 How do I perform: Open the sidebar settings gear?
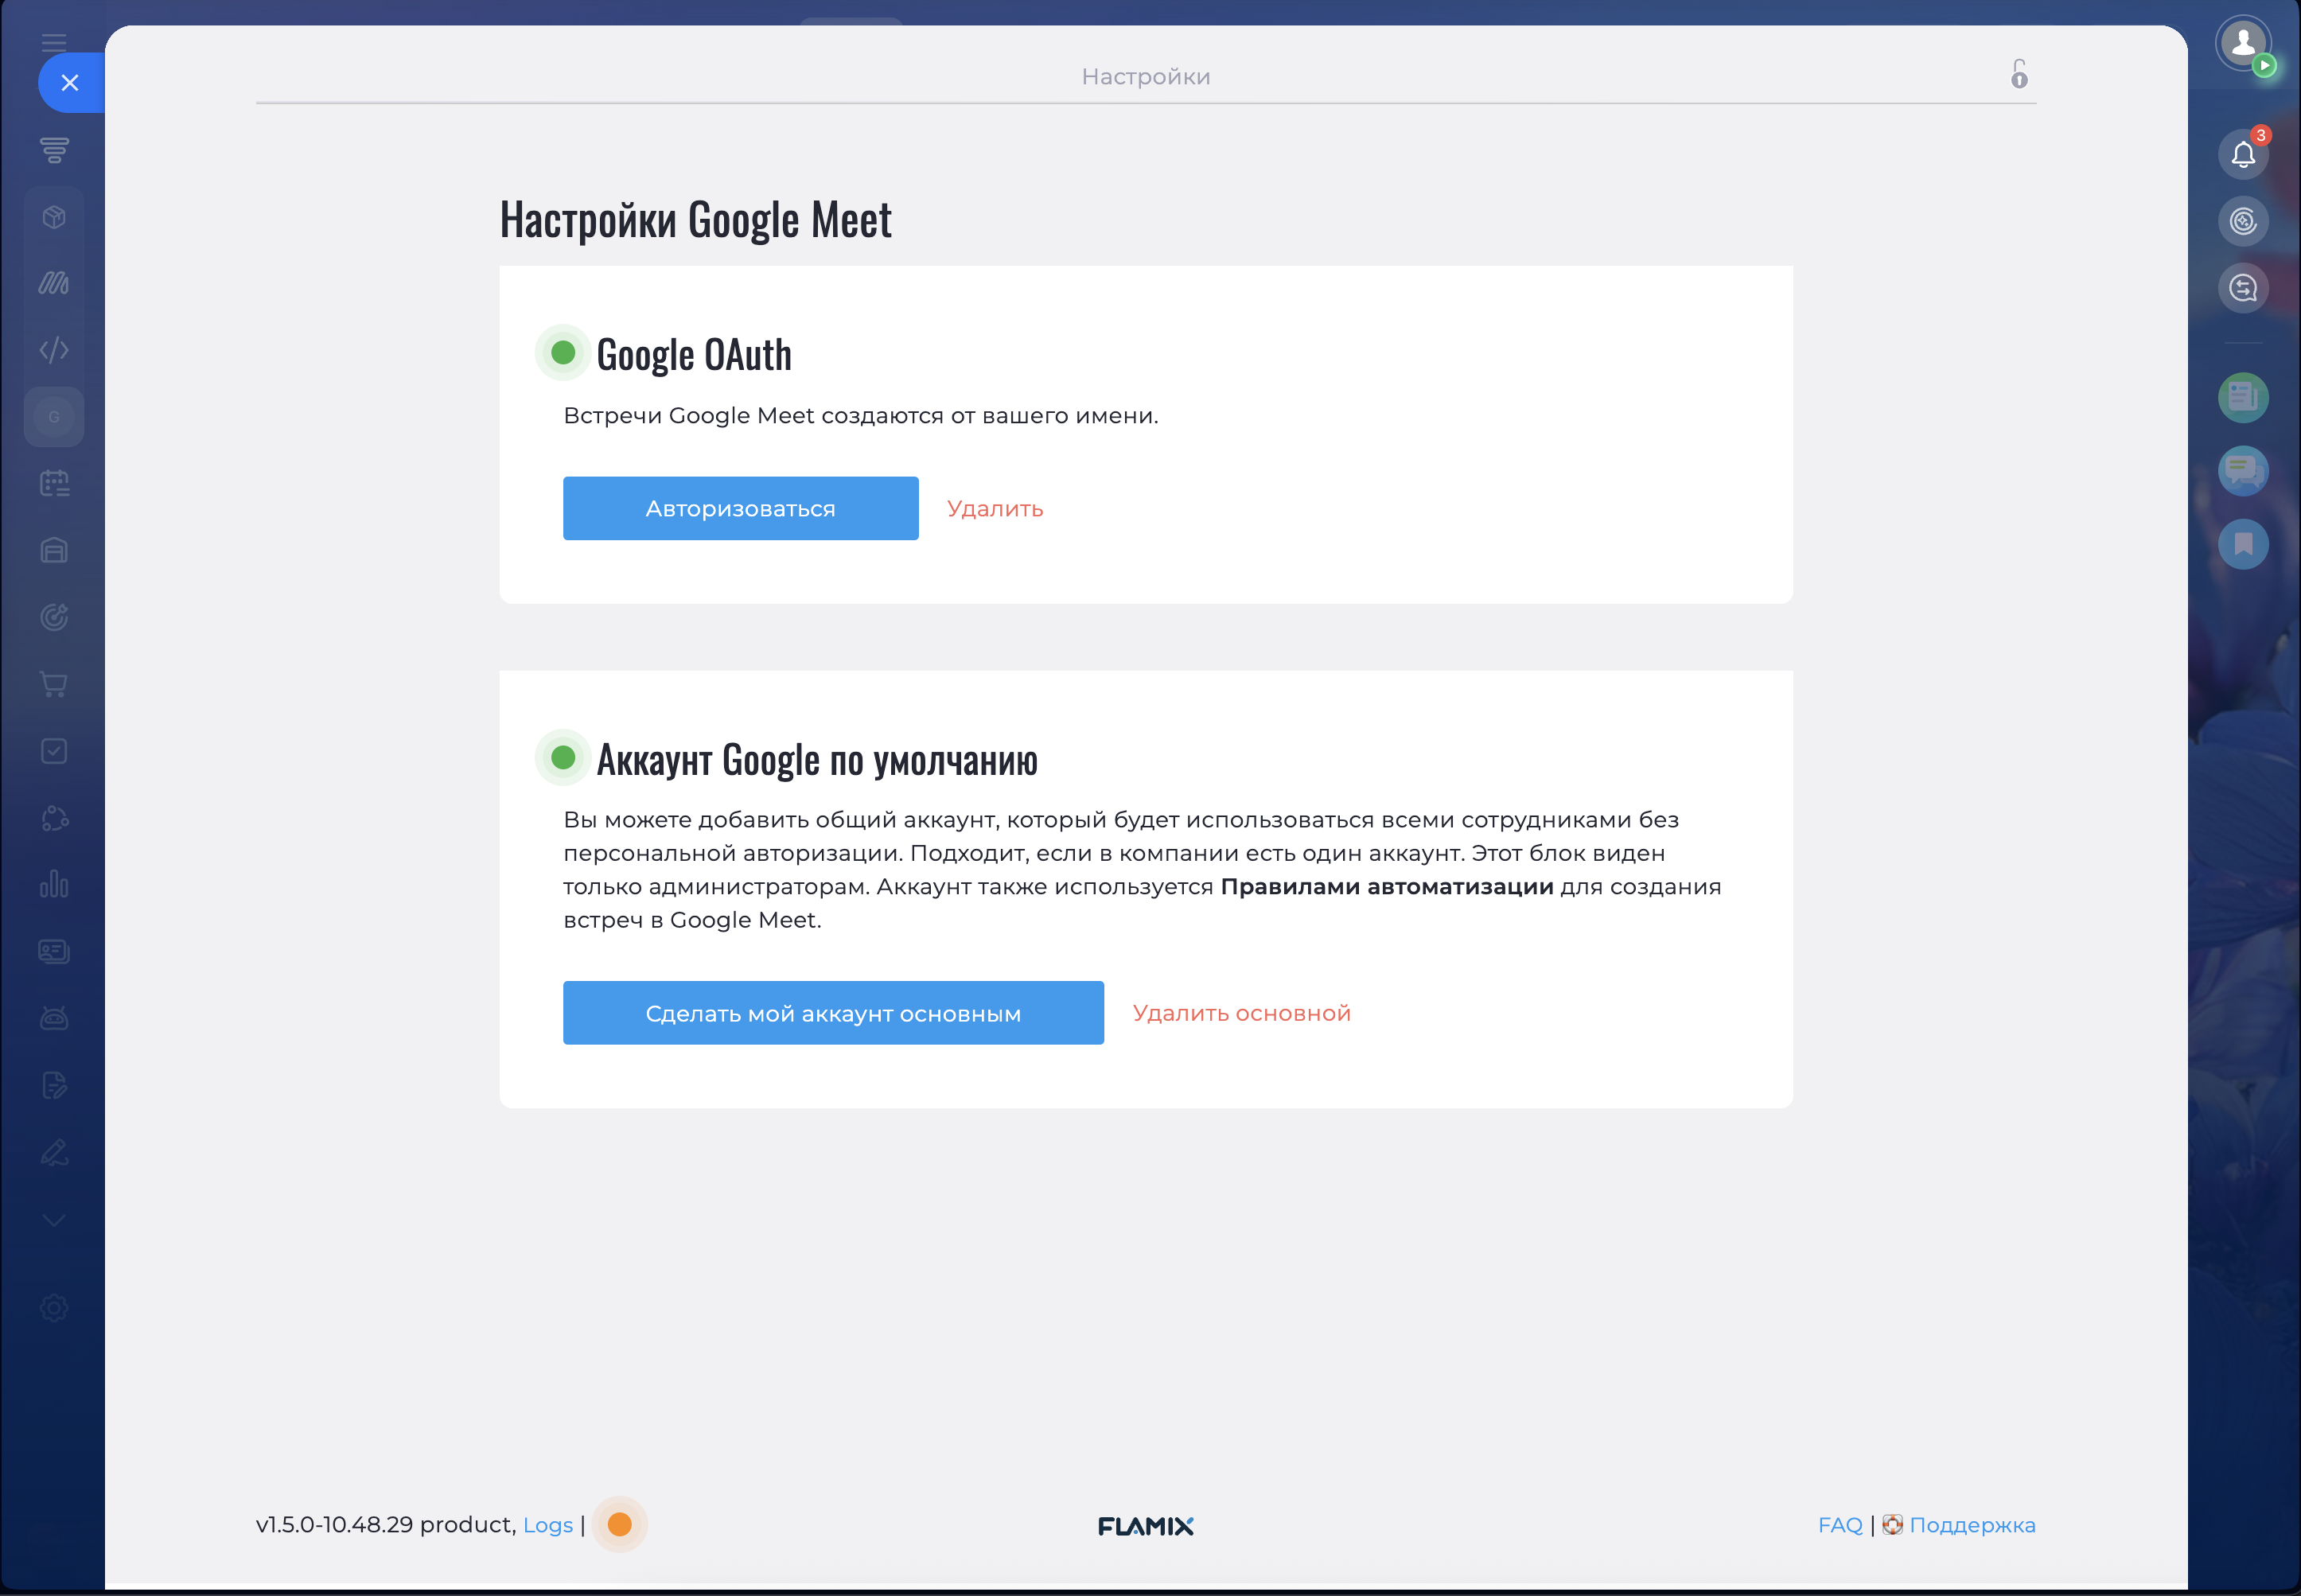click(54, 1308)
